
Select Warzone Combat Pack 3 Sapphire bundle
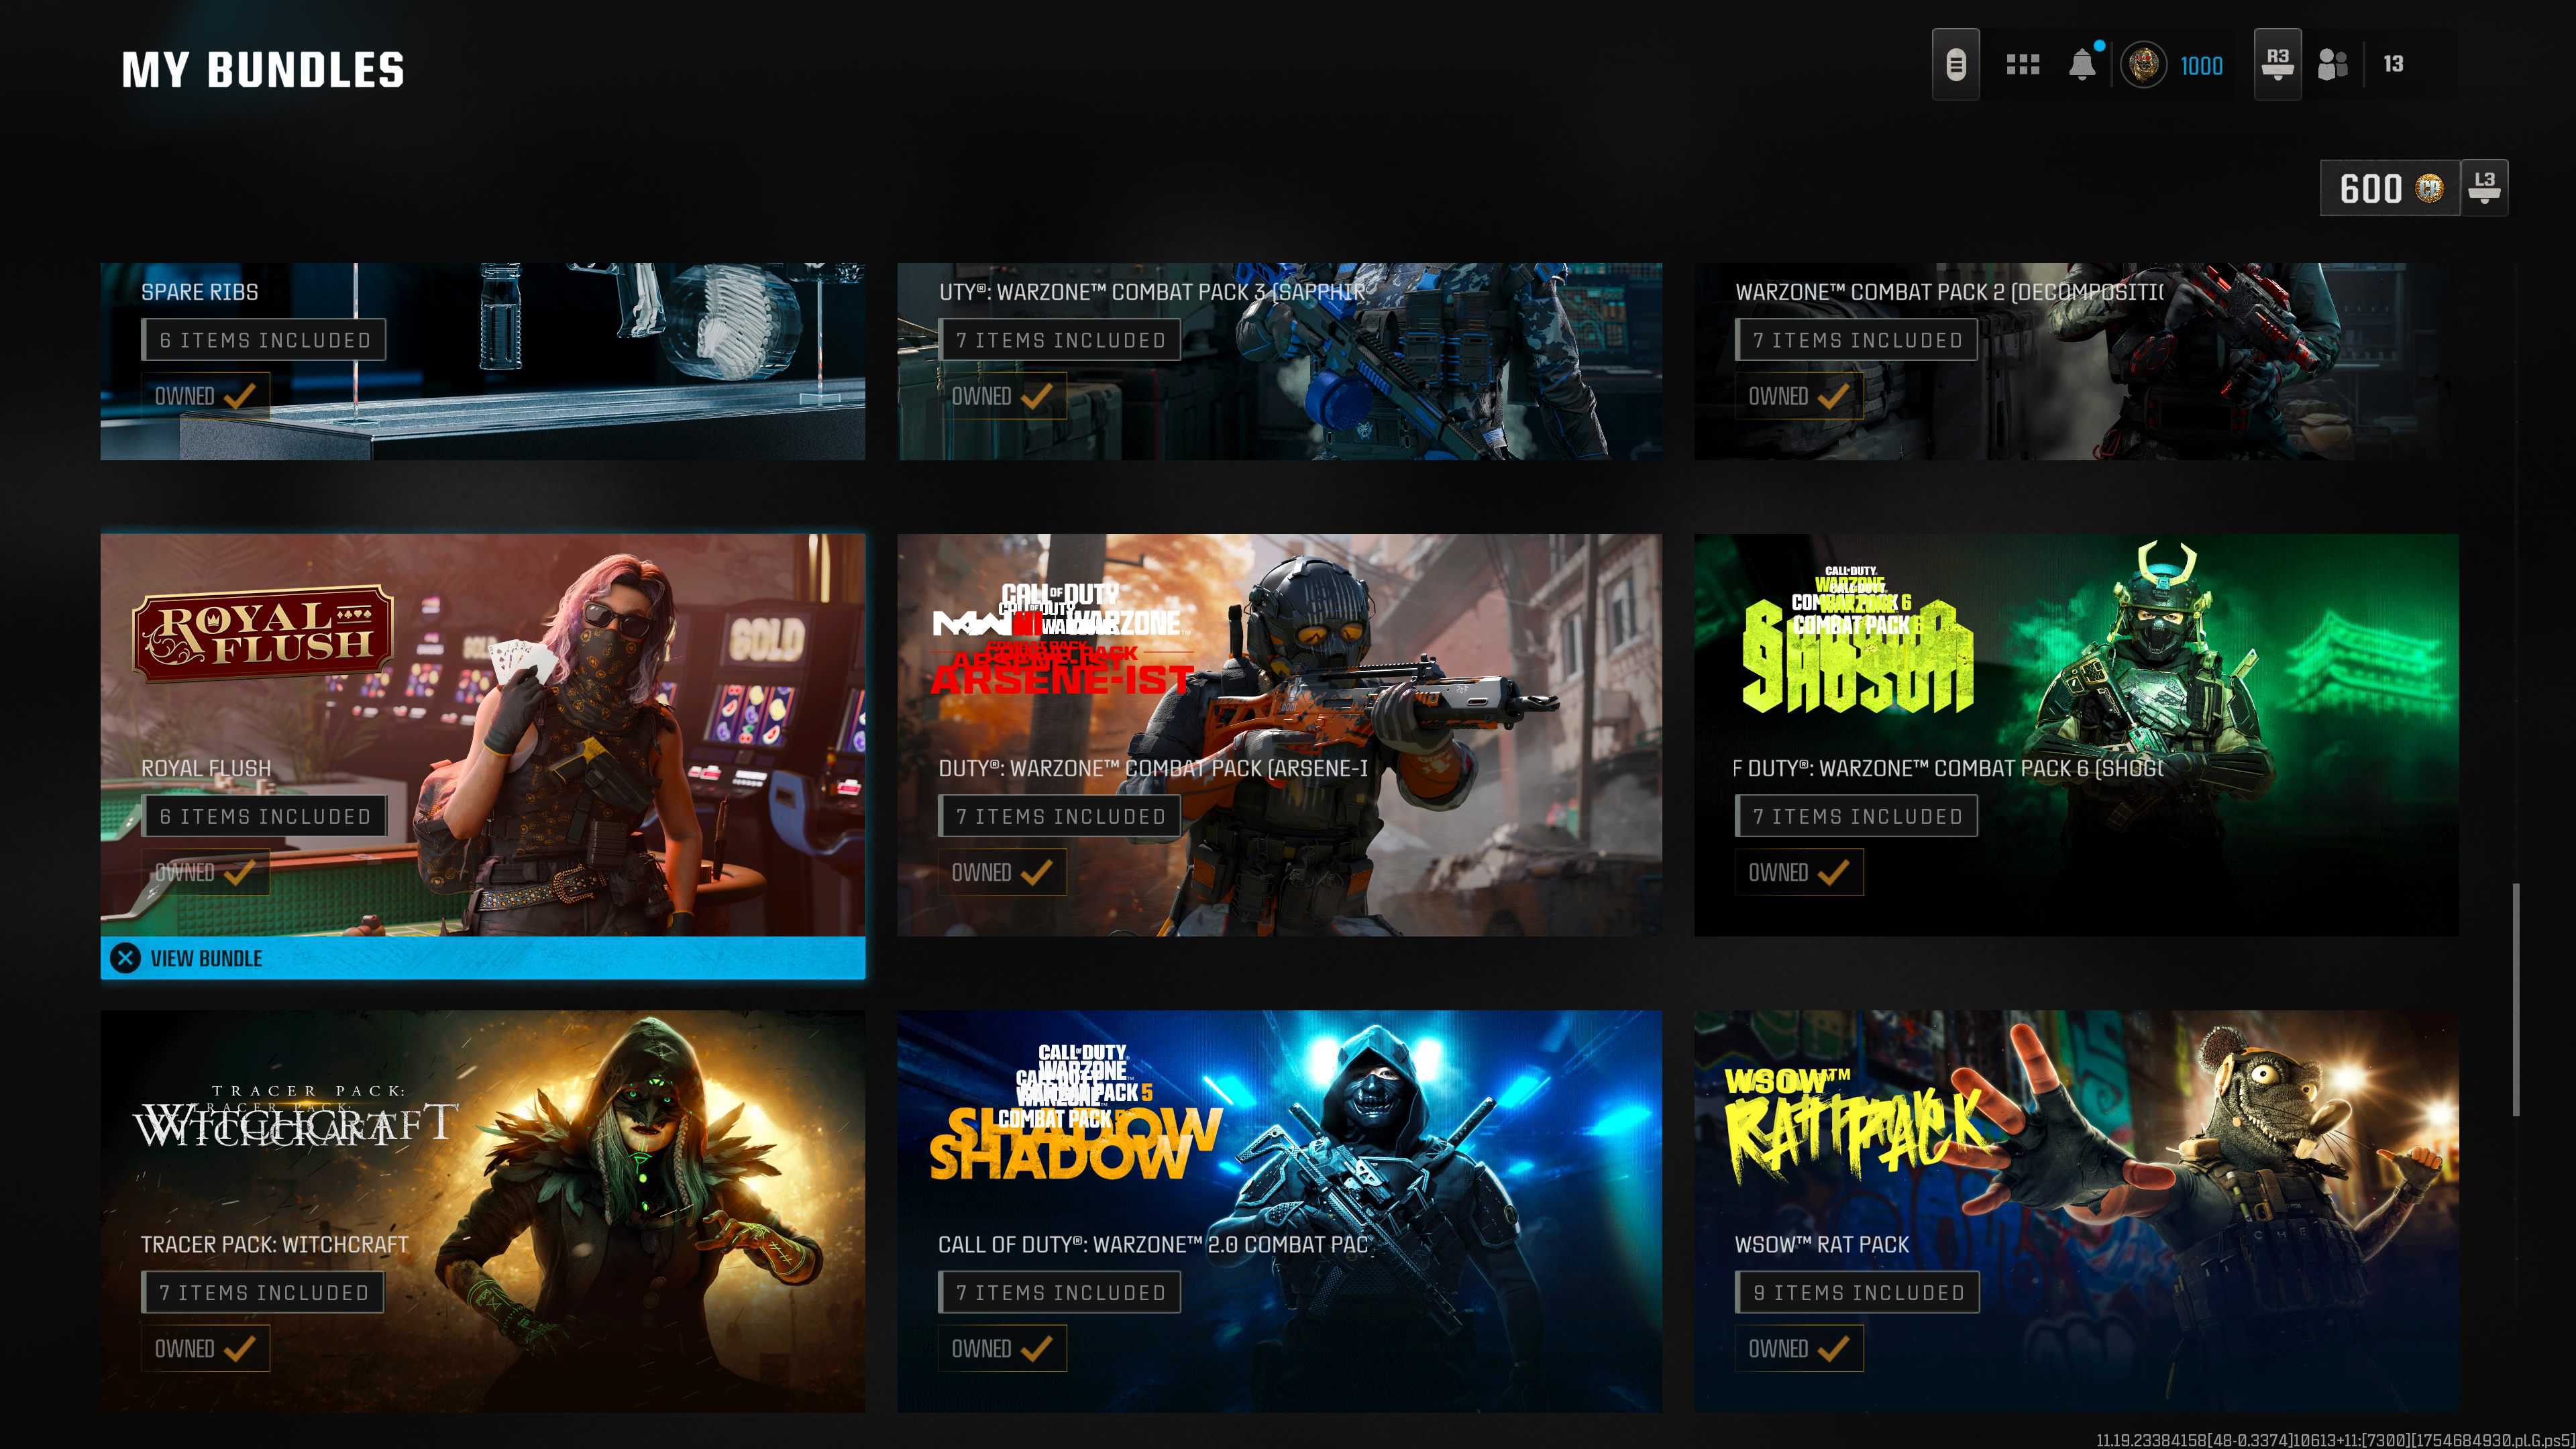(x=1279, y=361)
